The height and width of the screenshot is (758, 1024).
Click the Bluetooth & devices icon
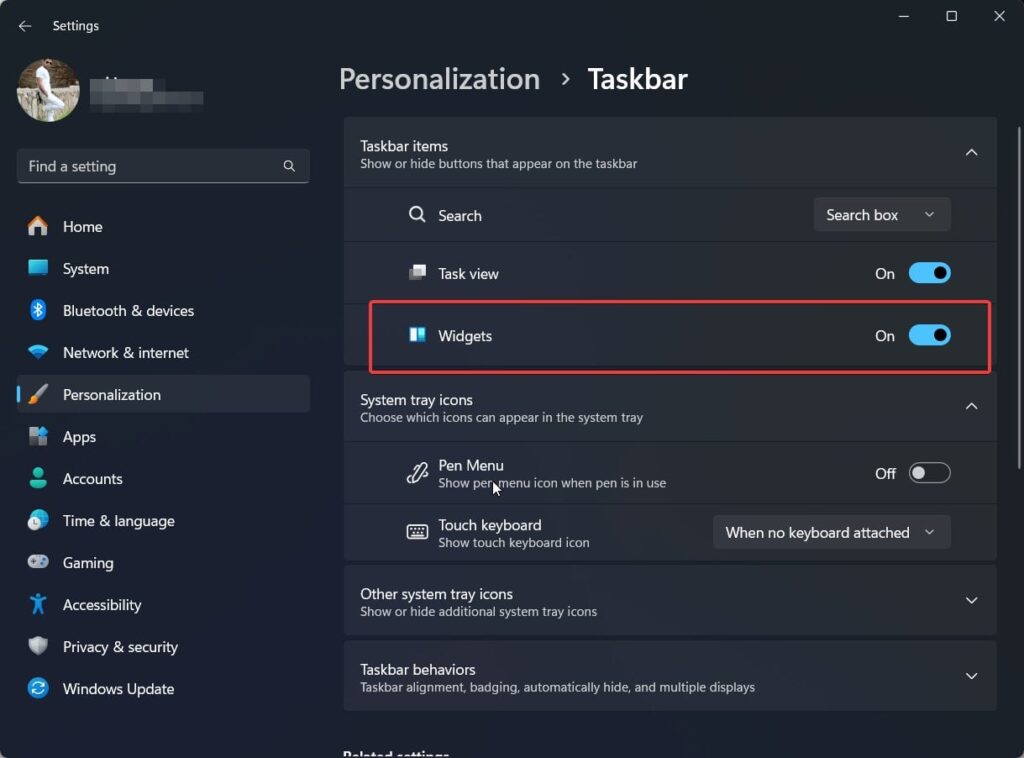pos(38,310)
